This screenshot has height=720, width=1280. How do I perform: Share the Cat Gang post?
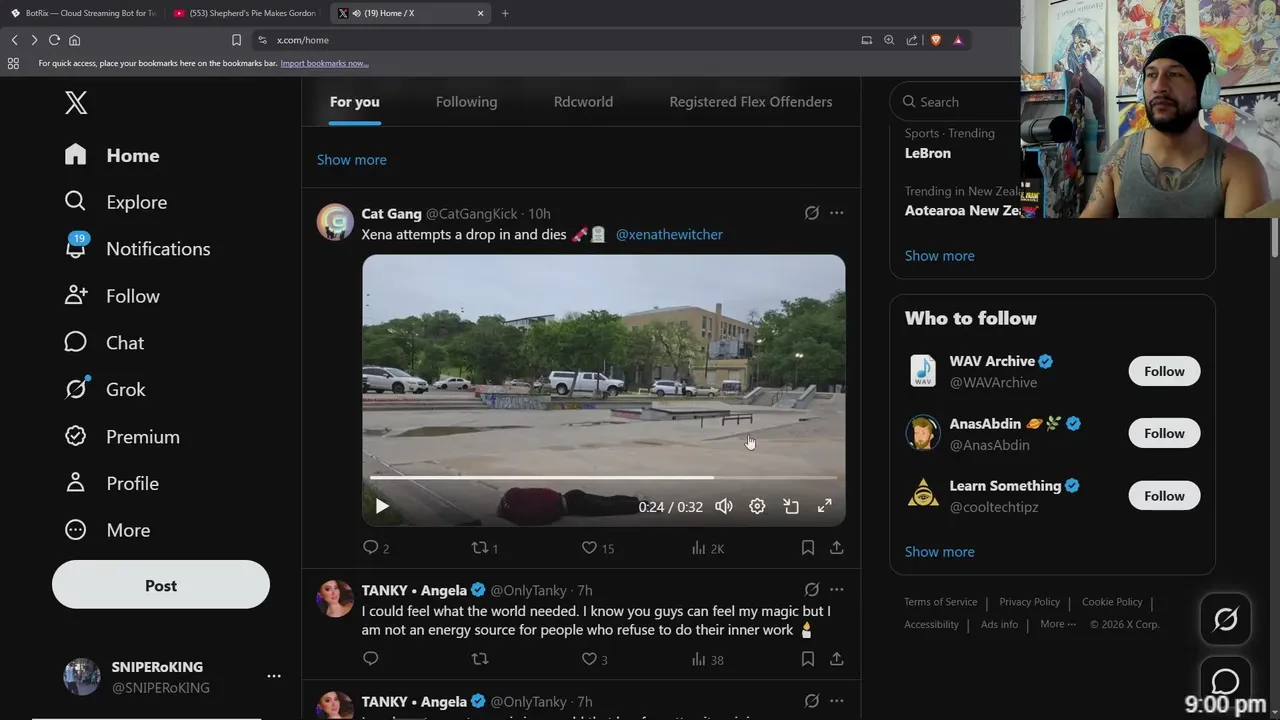[837, 548]
